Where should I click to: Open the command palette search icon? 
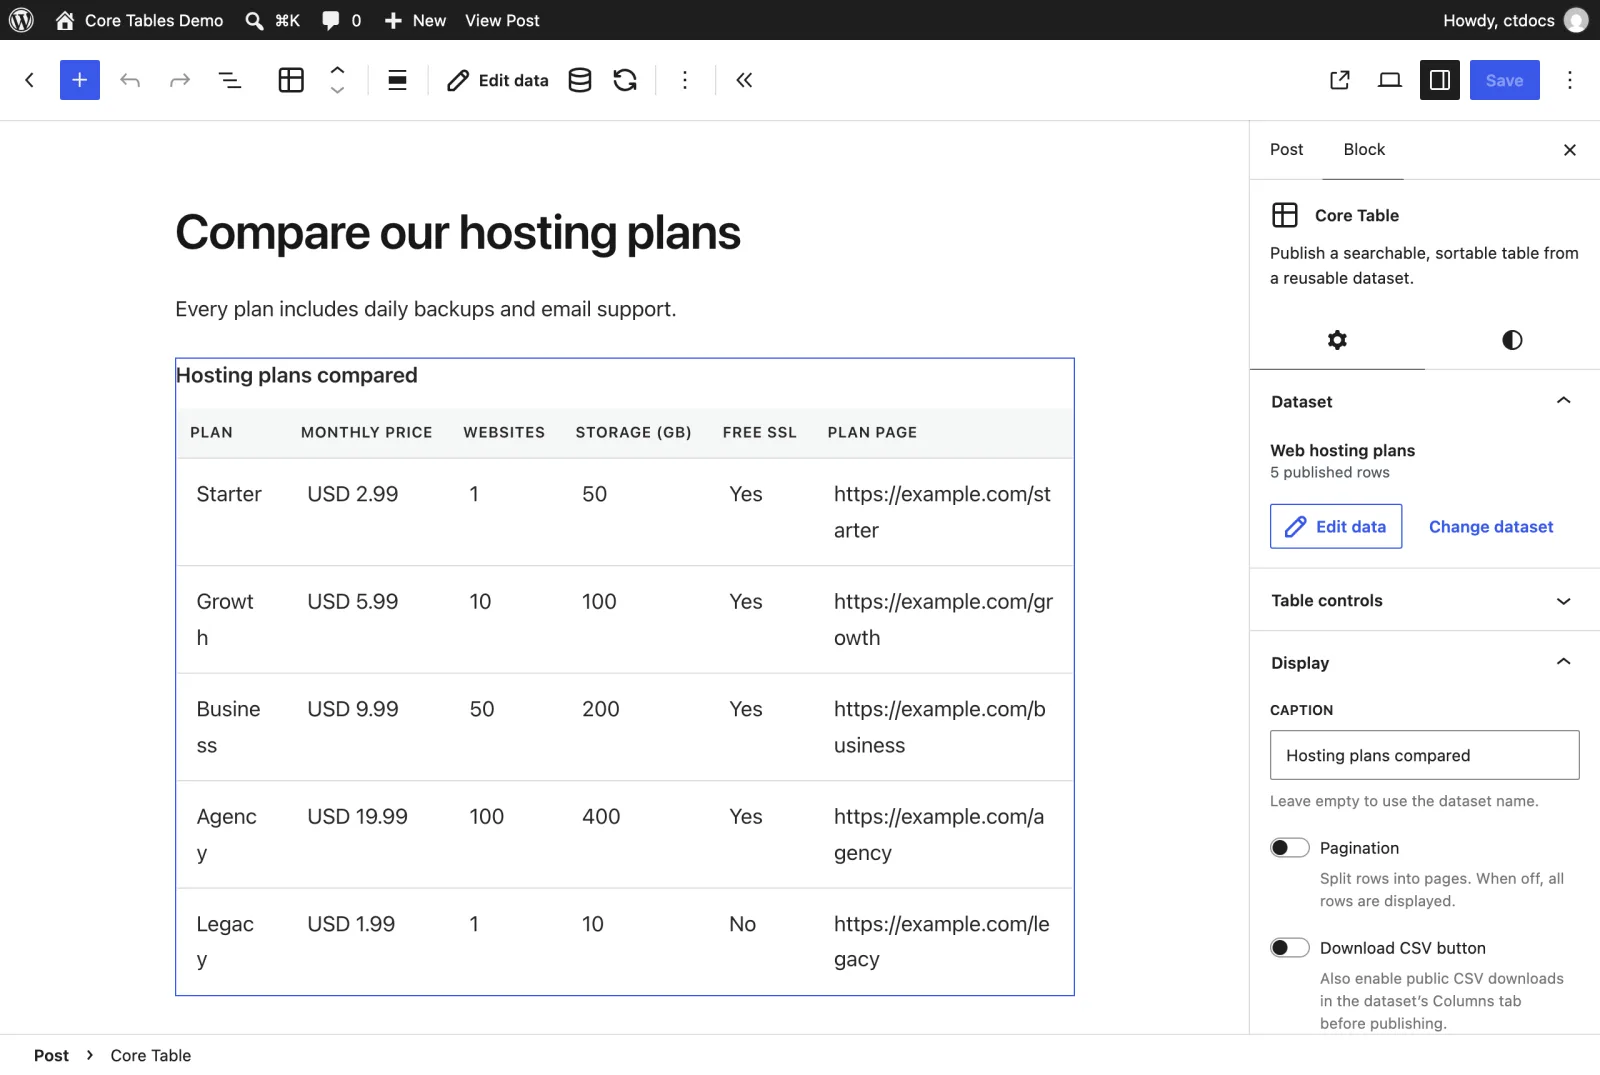(254, 20)
